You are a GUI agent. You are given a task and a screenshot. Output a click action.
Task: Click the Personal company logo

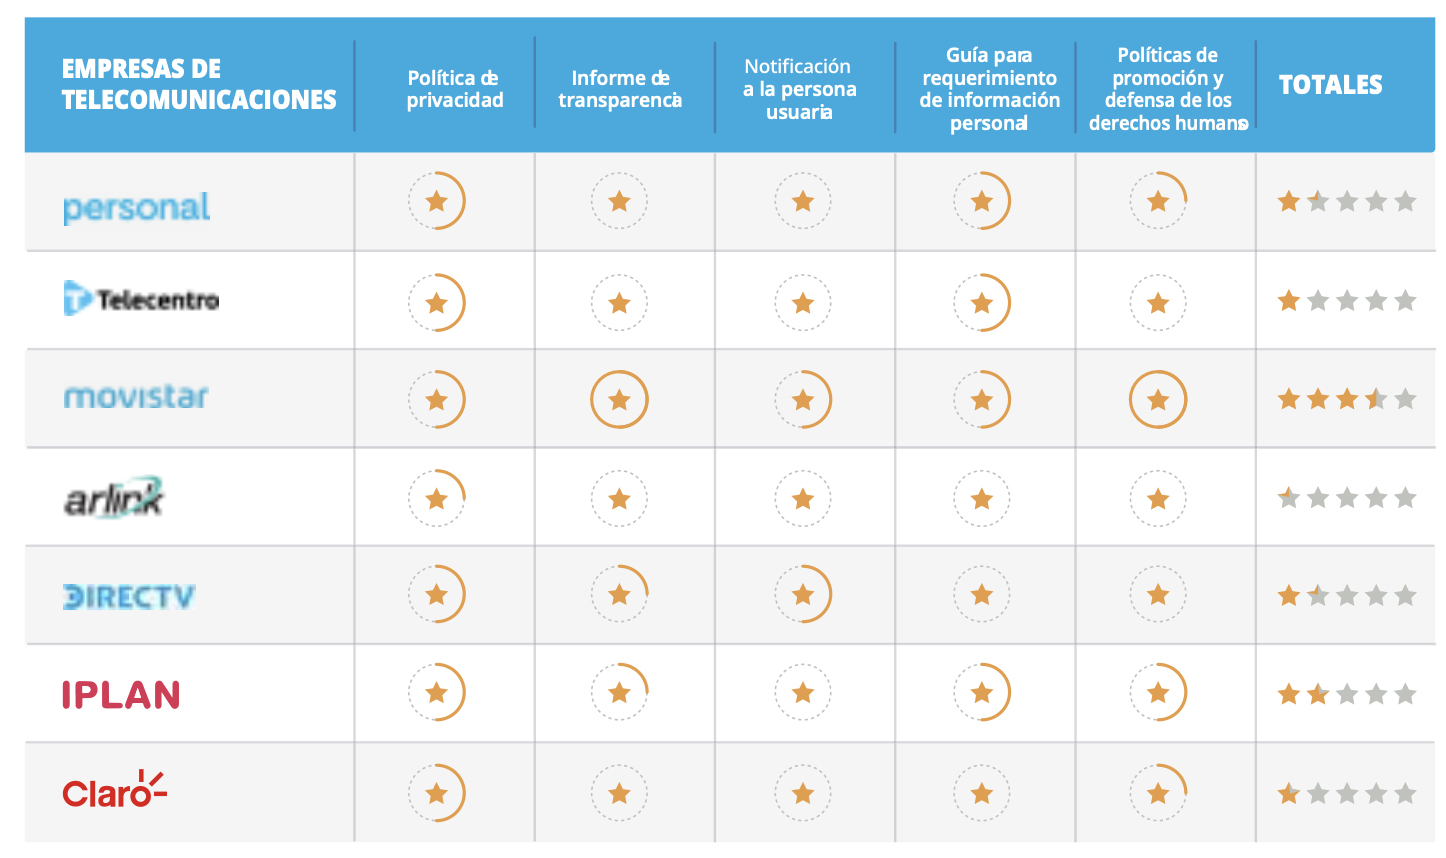(x=137, y=207)
